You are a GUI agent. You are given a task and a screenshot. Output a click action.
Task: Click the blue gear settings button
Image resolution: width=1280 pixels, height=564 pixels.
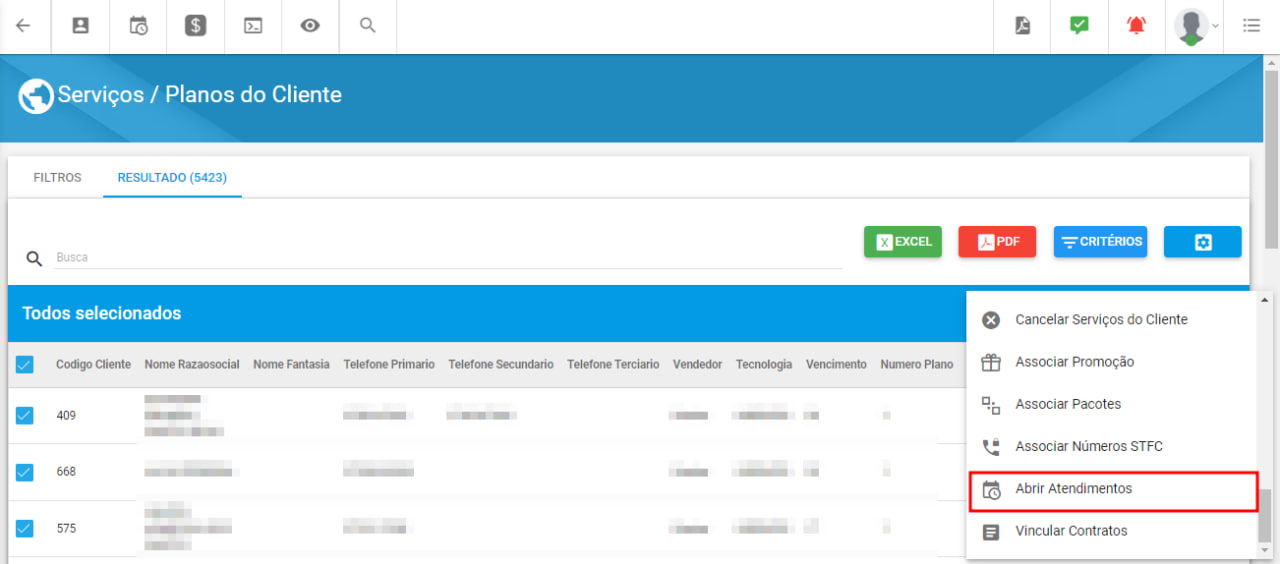[1203, 242]
